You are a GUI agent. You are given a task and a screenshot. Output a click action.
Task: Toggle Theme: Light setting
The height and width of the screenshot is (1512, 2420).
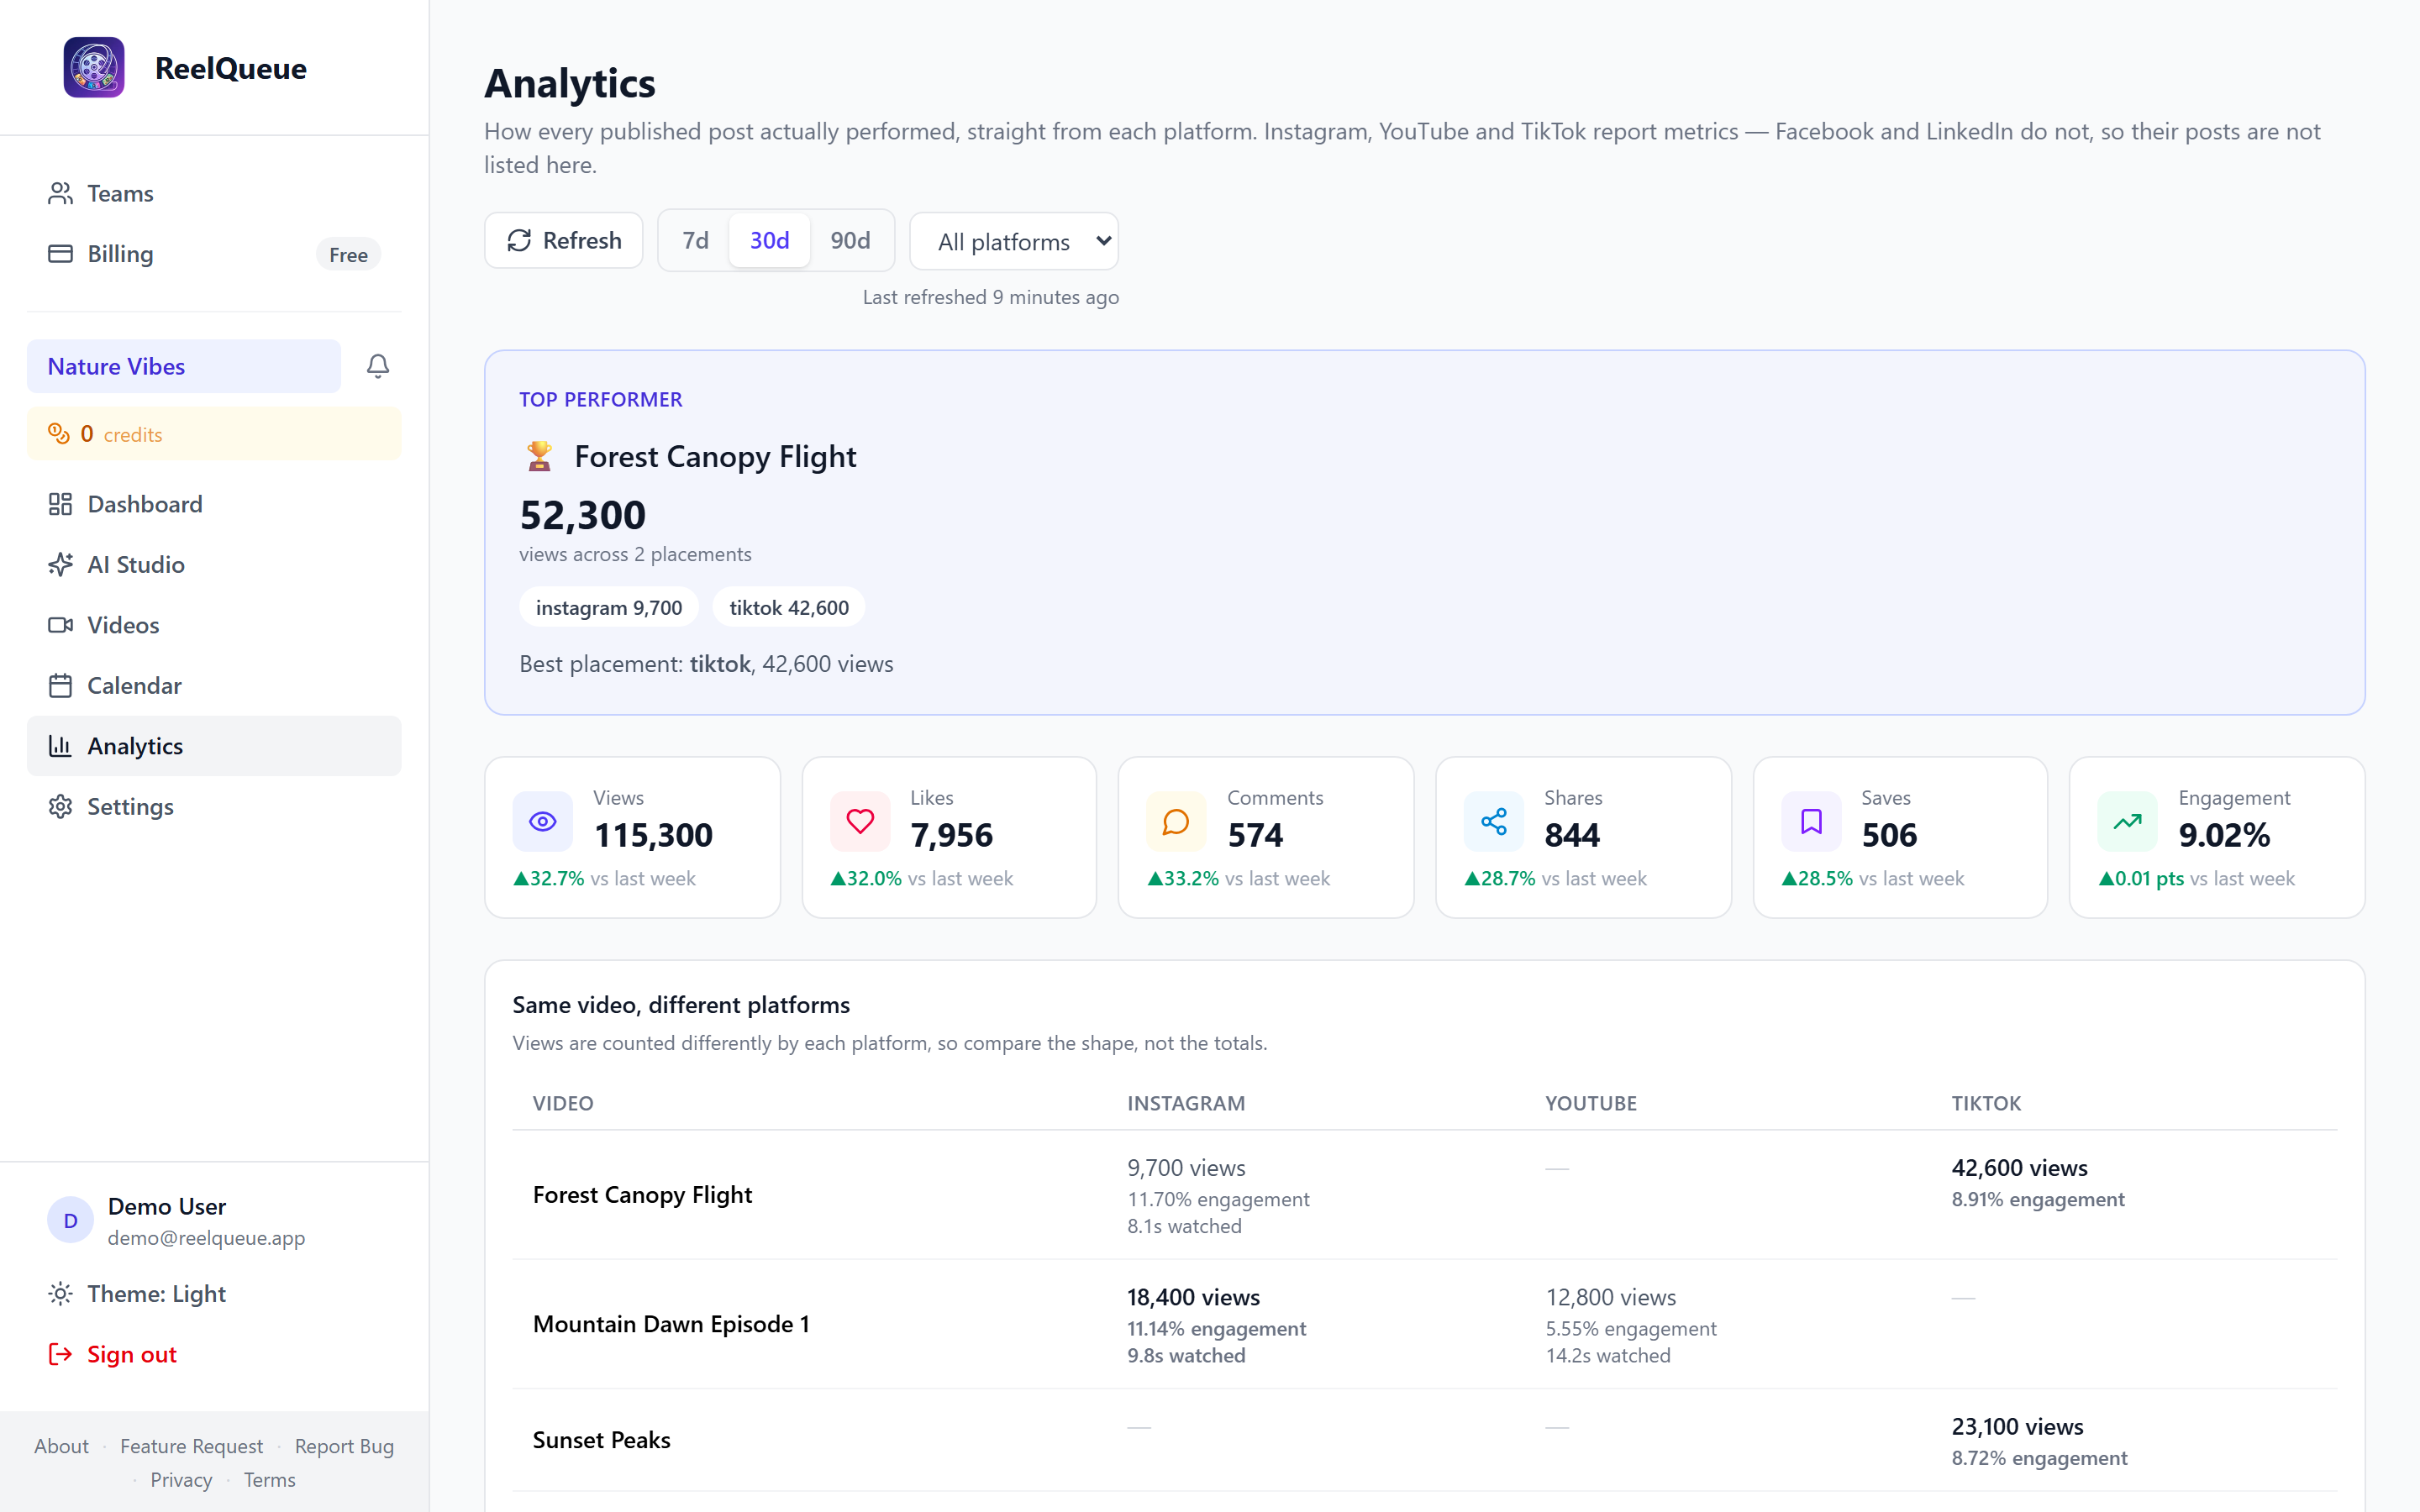click(x=214, y=1294)
